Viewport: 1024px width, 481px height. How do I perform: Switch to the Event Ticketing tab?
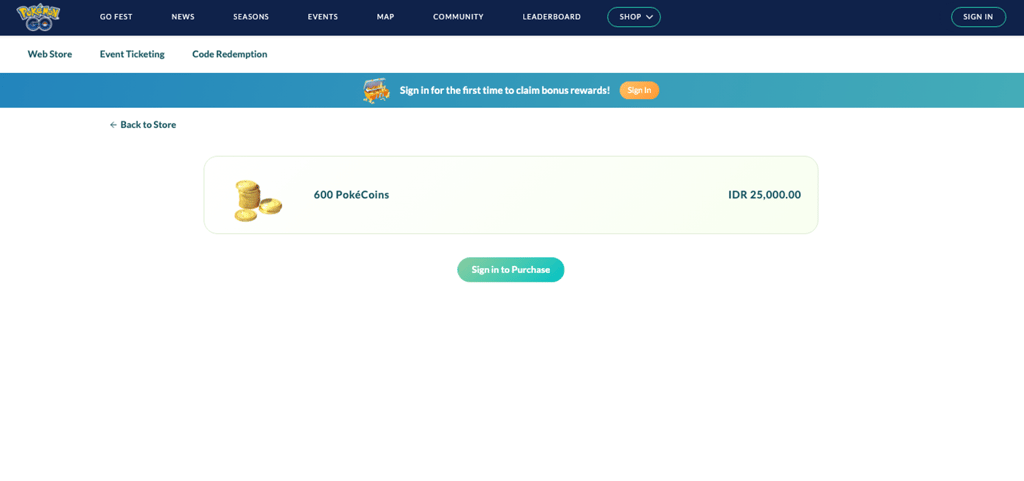(x=132, y=54)
